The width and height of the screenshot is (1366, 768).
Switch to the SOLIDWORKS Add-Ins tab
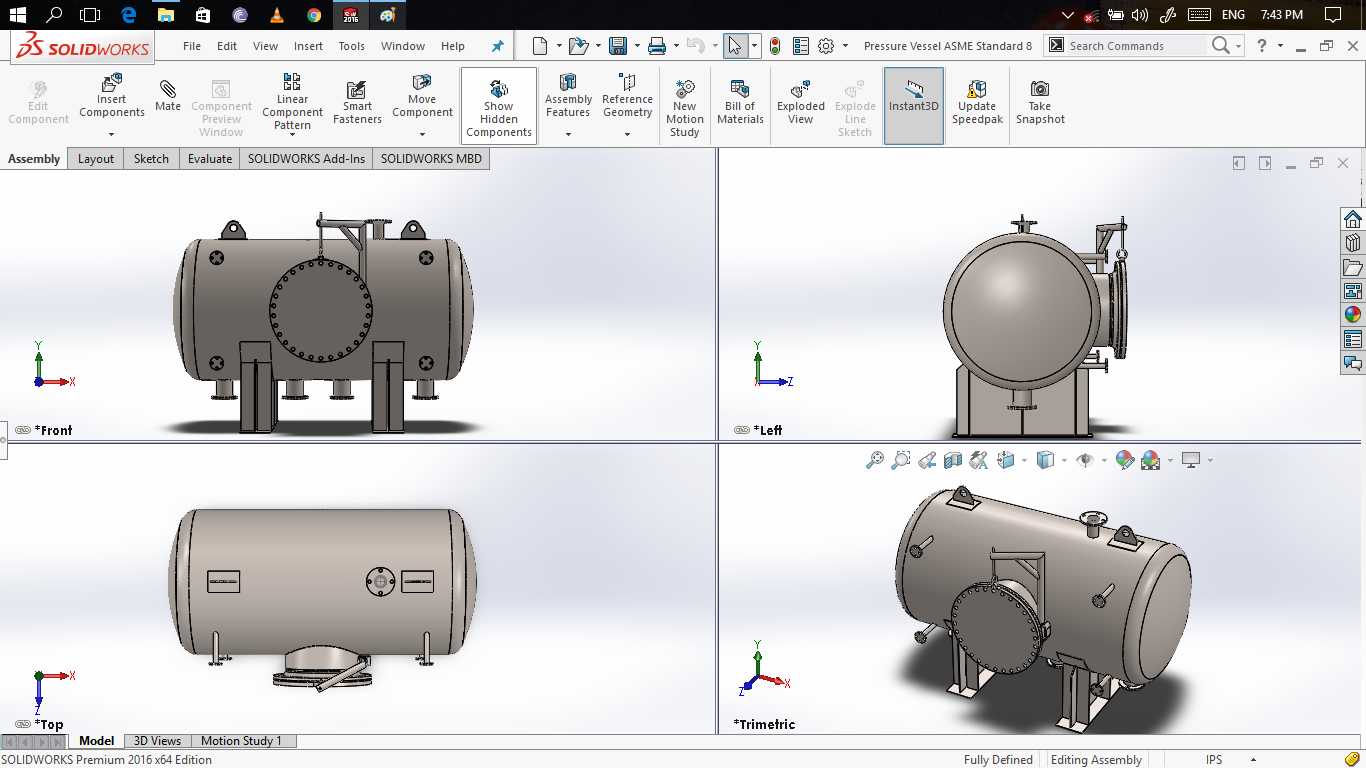(x=306, y=159)
